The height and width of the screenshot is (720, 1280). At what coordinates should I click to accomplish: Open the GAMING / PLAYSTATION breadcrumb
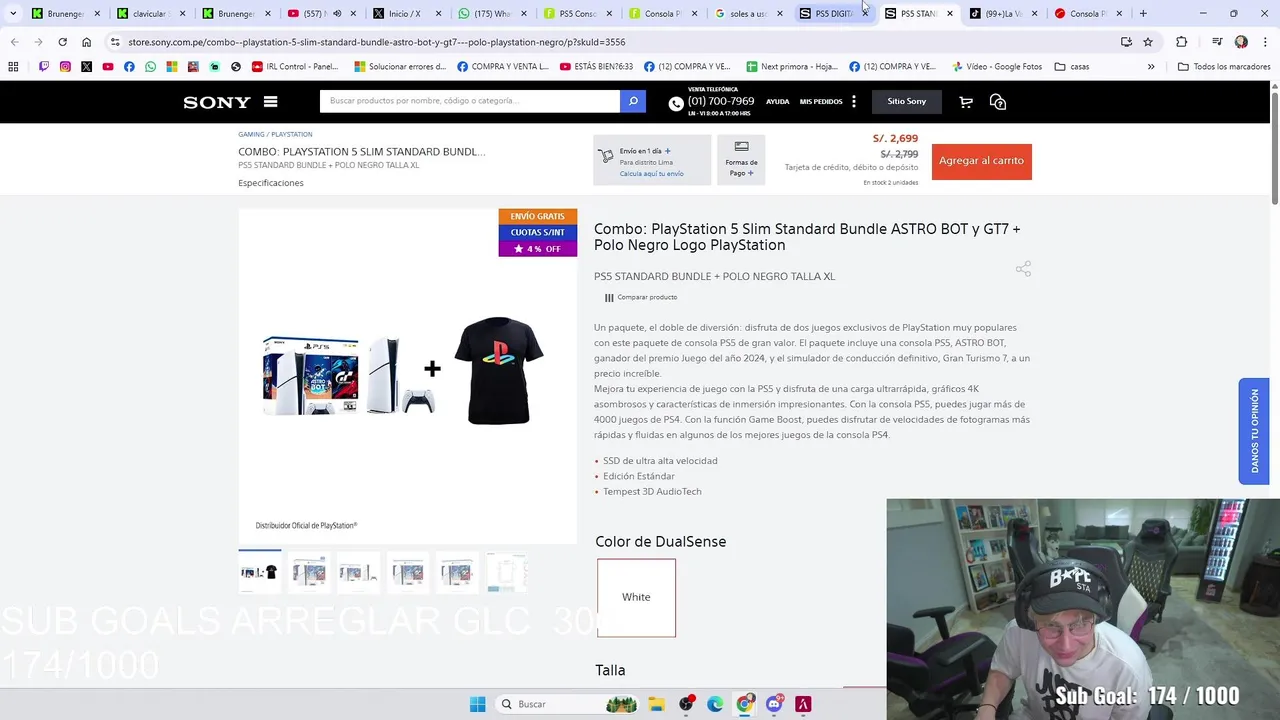275,134
